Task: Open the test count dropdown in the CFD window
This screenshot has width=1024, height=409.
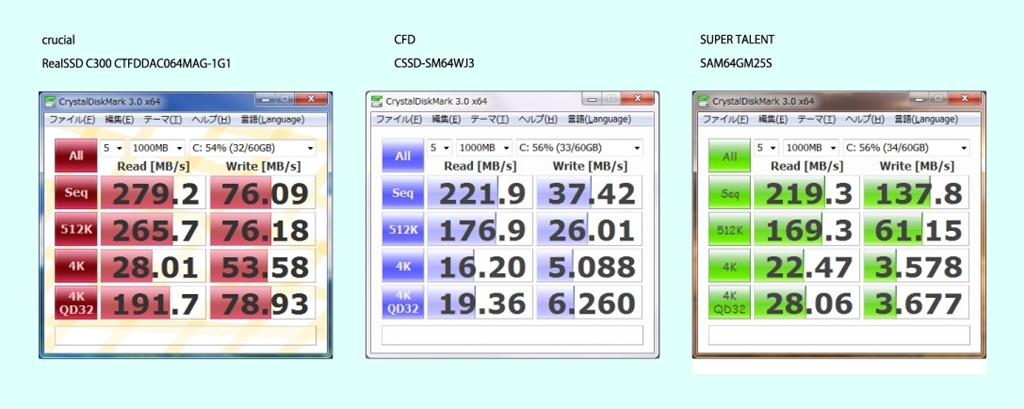Action: click(x=440, y=148)
